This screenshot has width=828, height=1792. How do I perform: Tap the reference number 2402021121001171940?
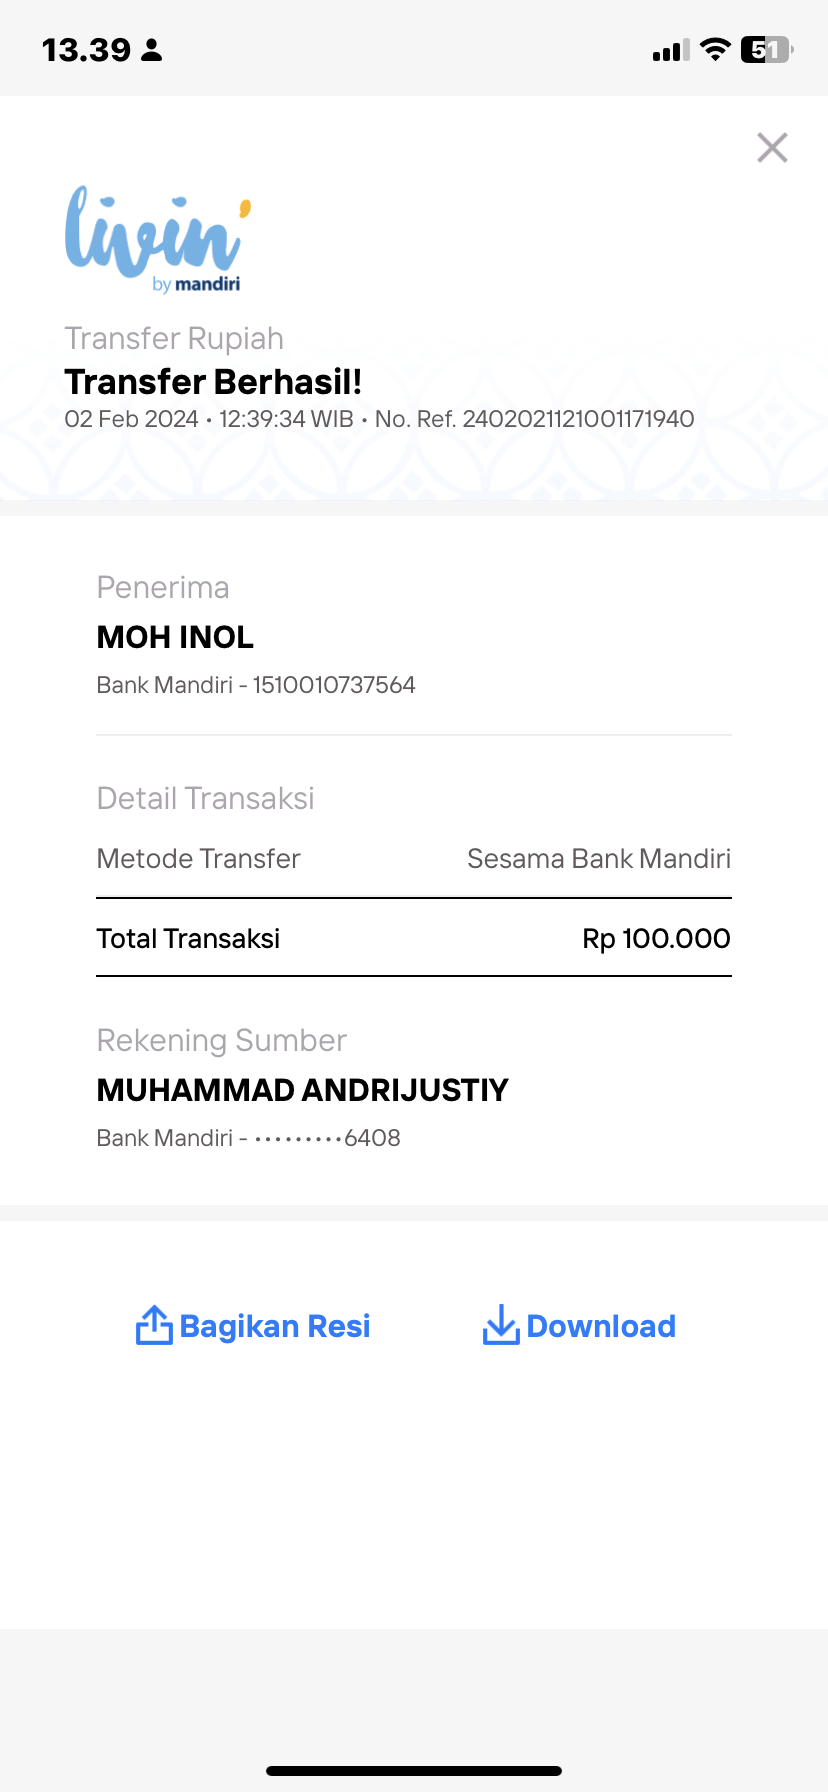(x=578, y=419)
